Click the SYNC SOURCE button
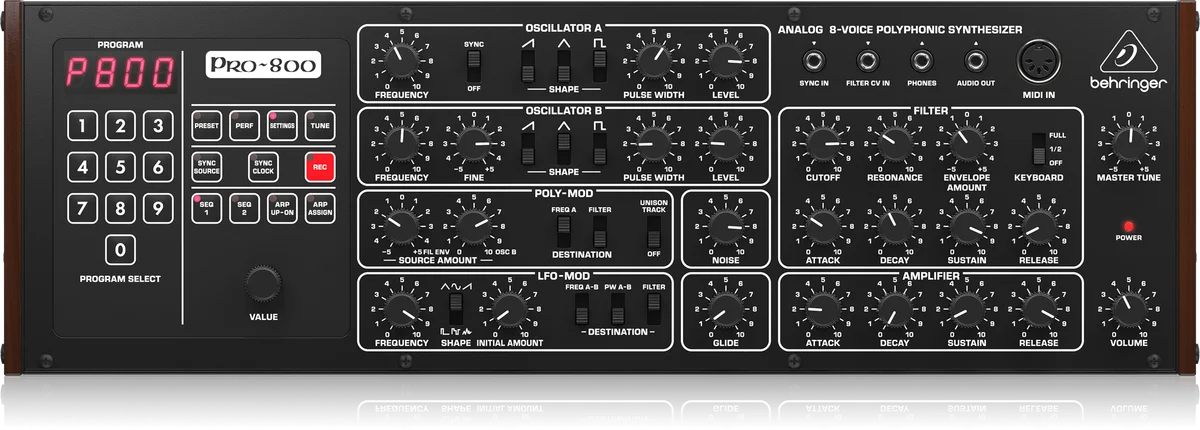The image size is (1200, 430). click(x=207, y=167)
